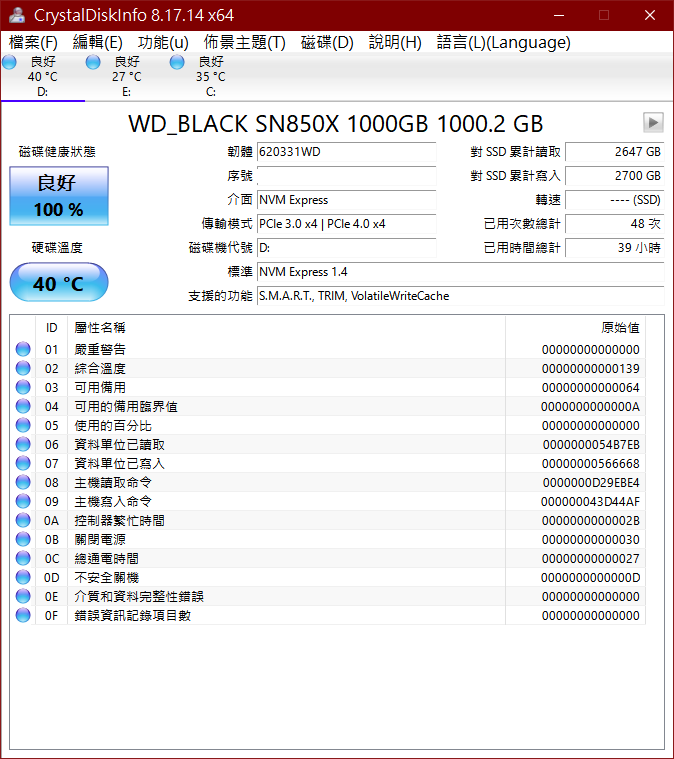This screenshot has height=759, width=674.
Task: Click the 支援的功能 field with S.M.A.R.T., TRIM
Action: [x=460, y=296]
